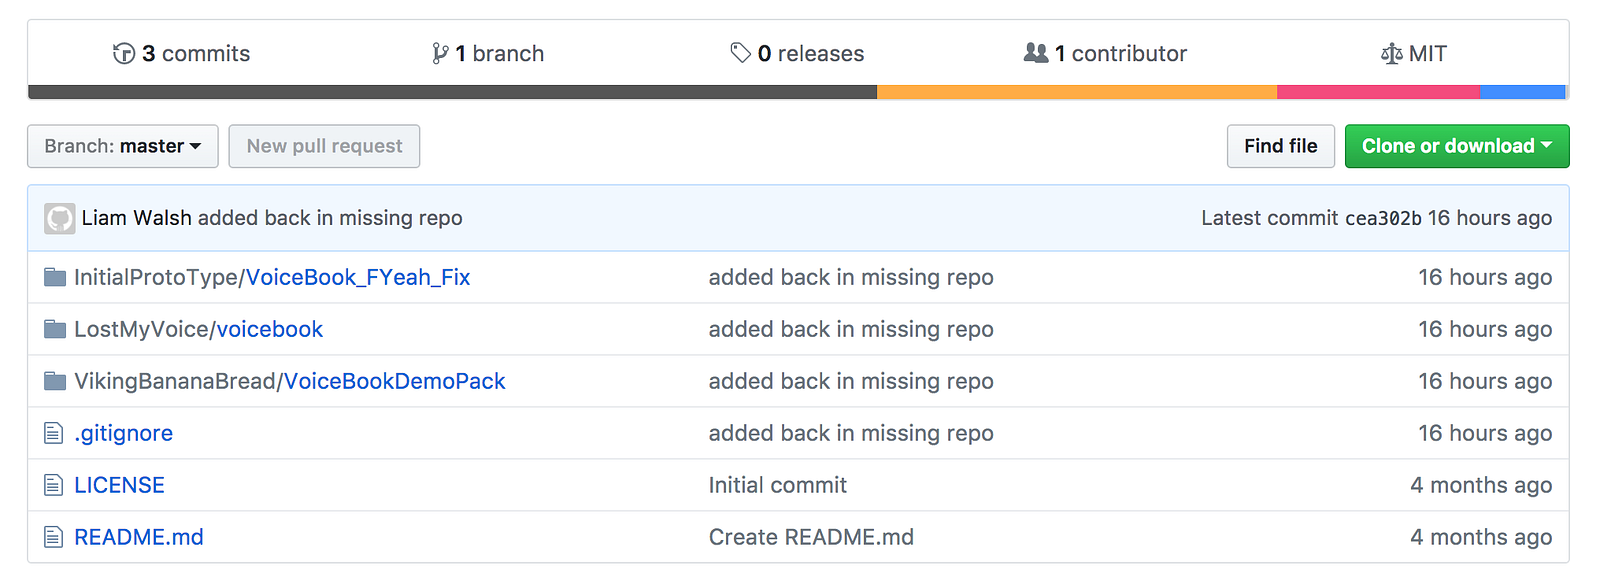Click the contributors people icon
This screenshot has width=1600, height=576.
tap(1036, 53)
